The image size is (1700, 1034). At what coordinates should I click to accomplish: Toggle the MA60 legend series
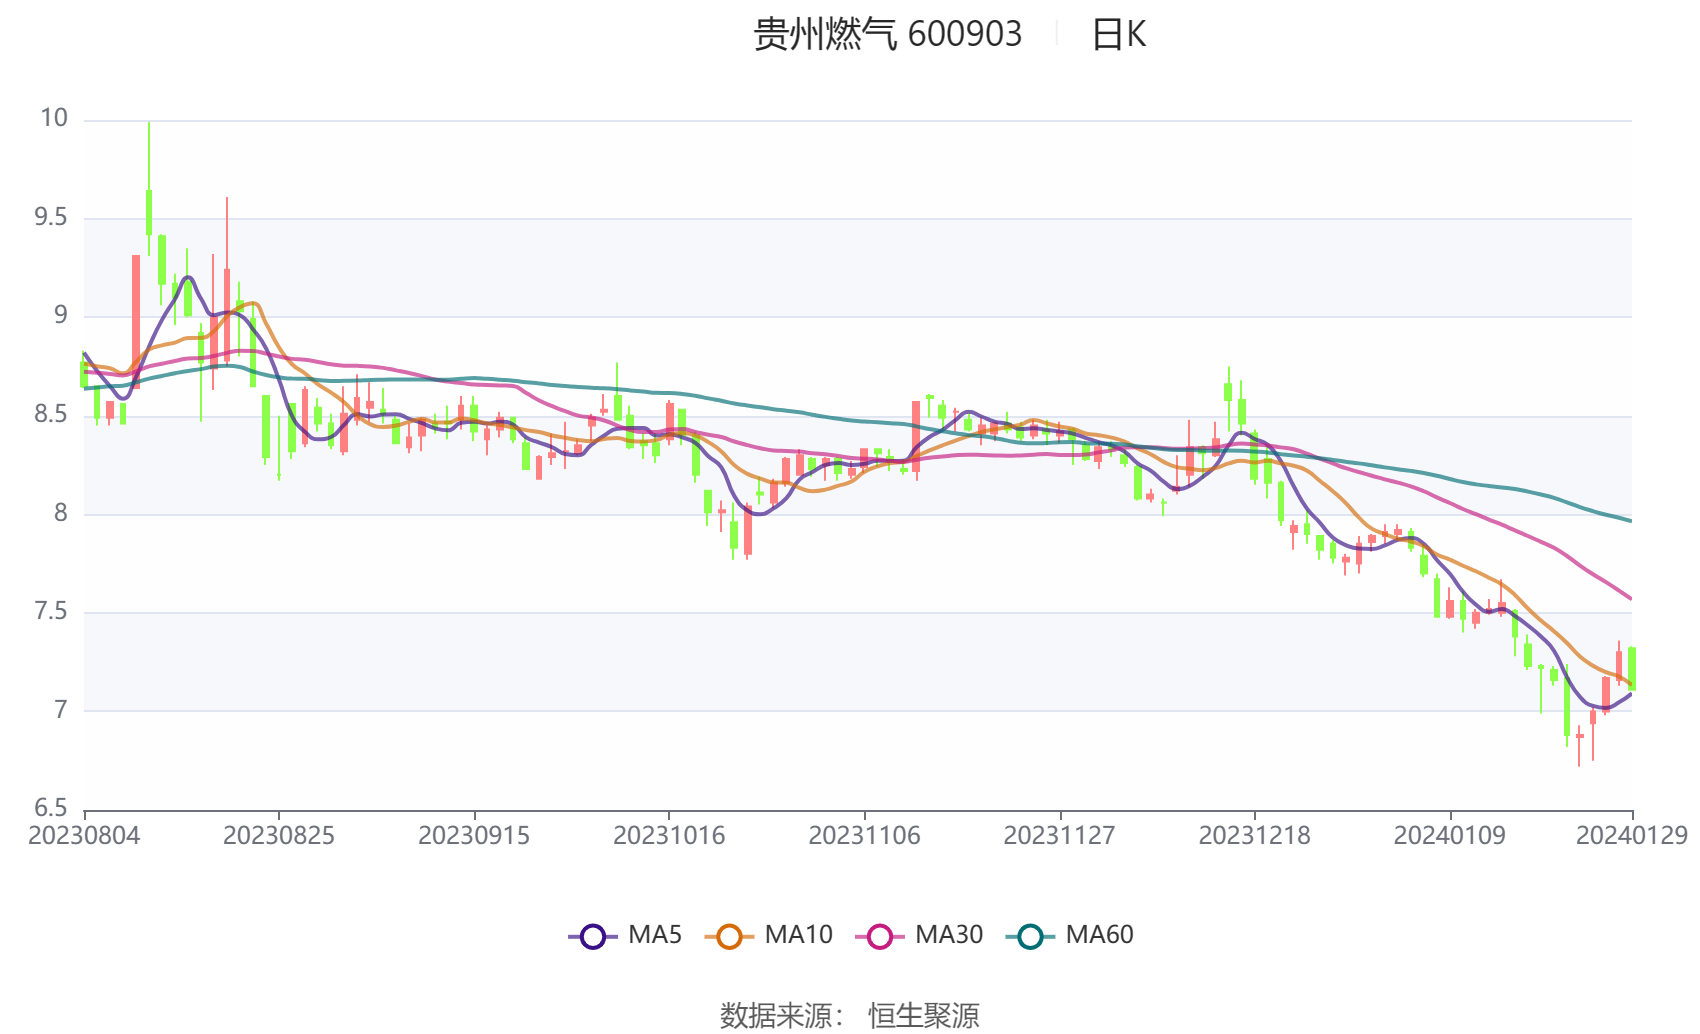(x=1070, y=936)
